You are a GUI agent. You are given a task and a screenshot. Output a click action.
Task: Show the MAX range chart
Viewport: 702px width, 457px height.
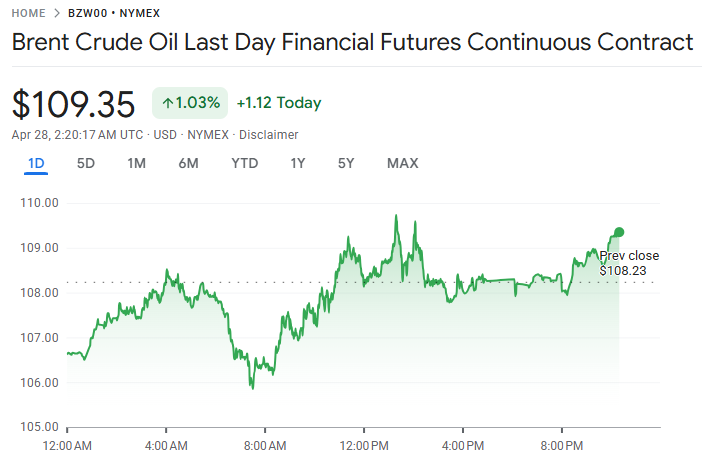[x=402, y=163]
